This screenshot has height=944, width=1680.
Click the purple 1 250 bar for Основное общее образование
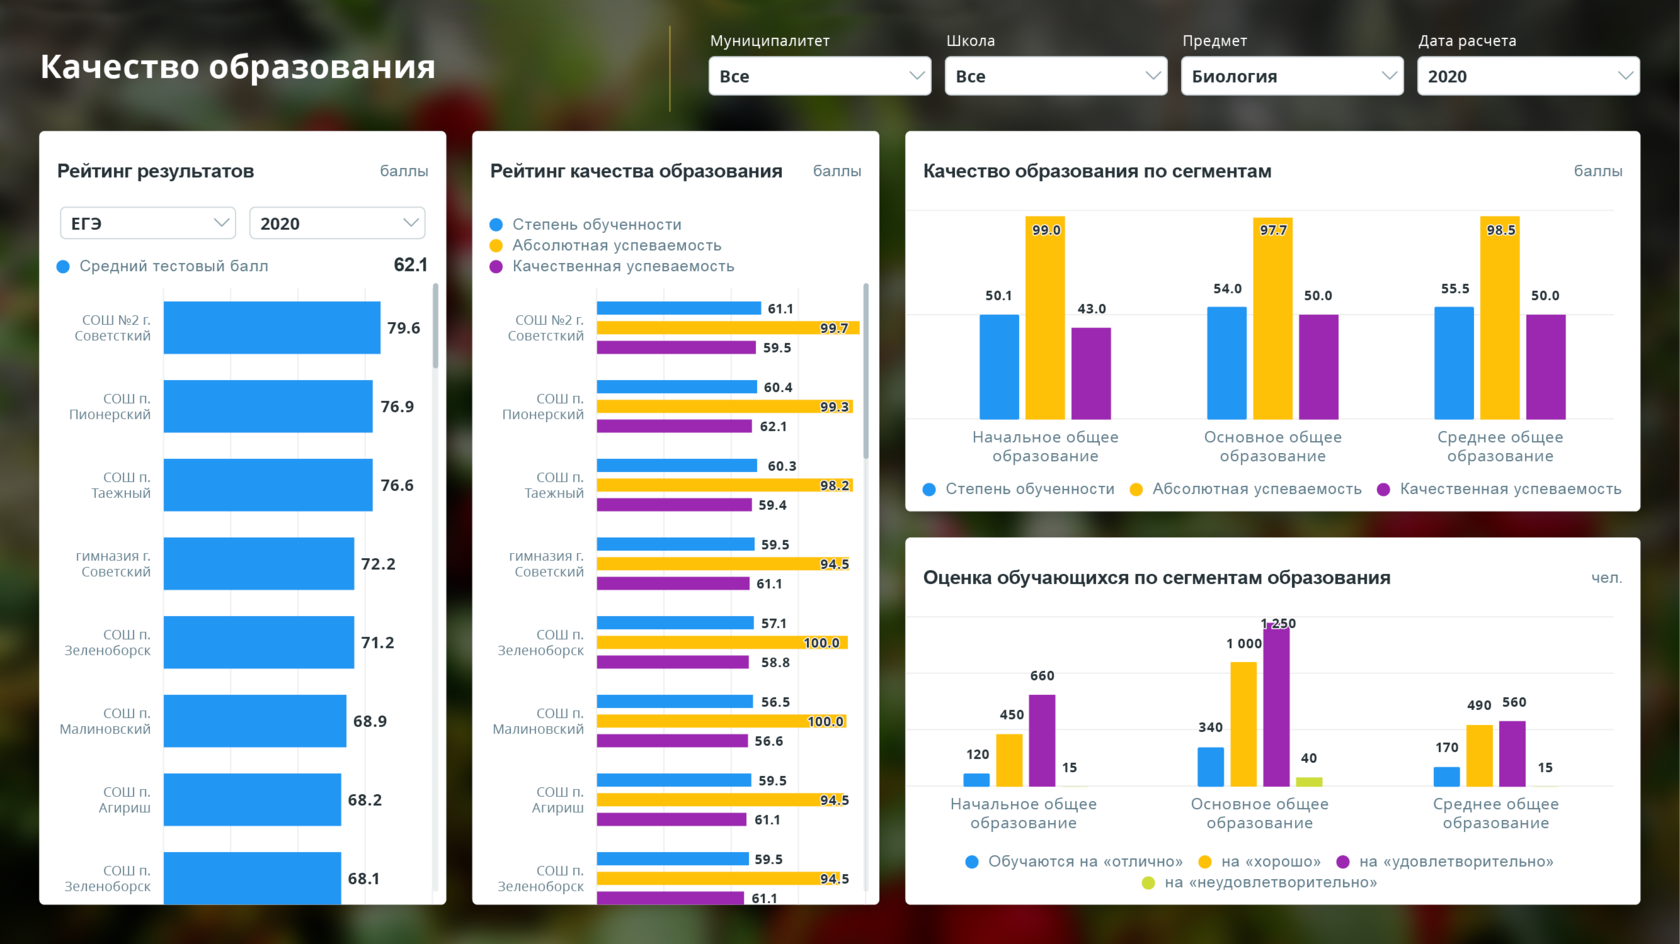tap(1276, 706)
